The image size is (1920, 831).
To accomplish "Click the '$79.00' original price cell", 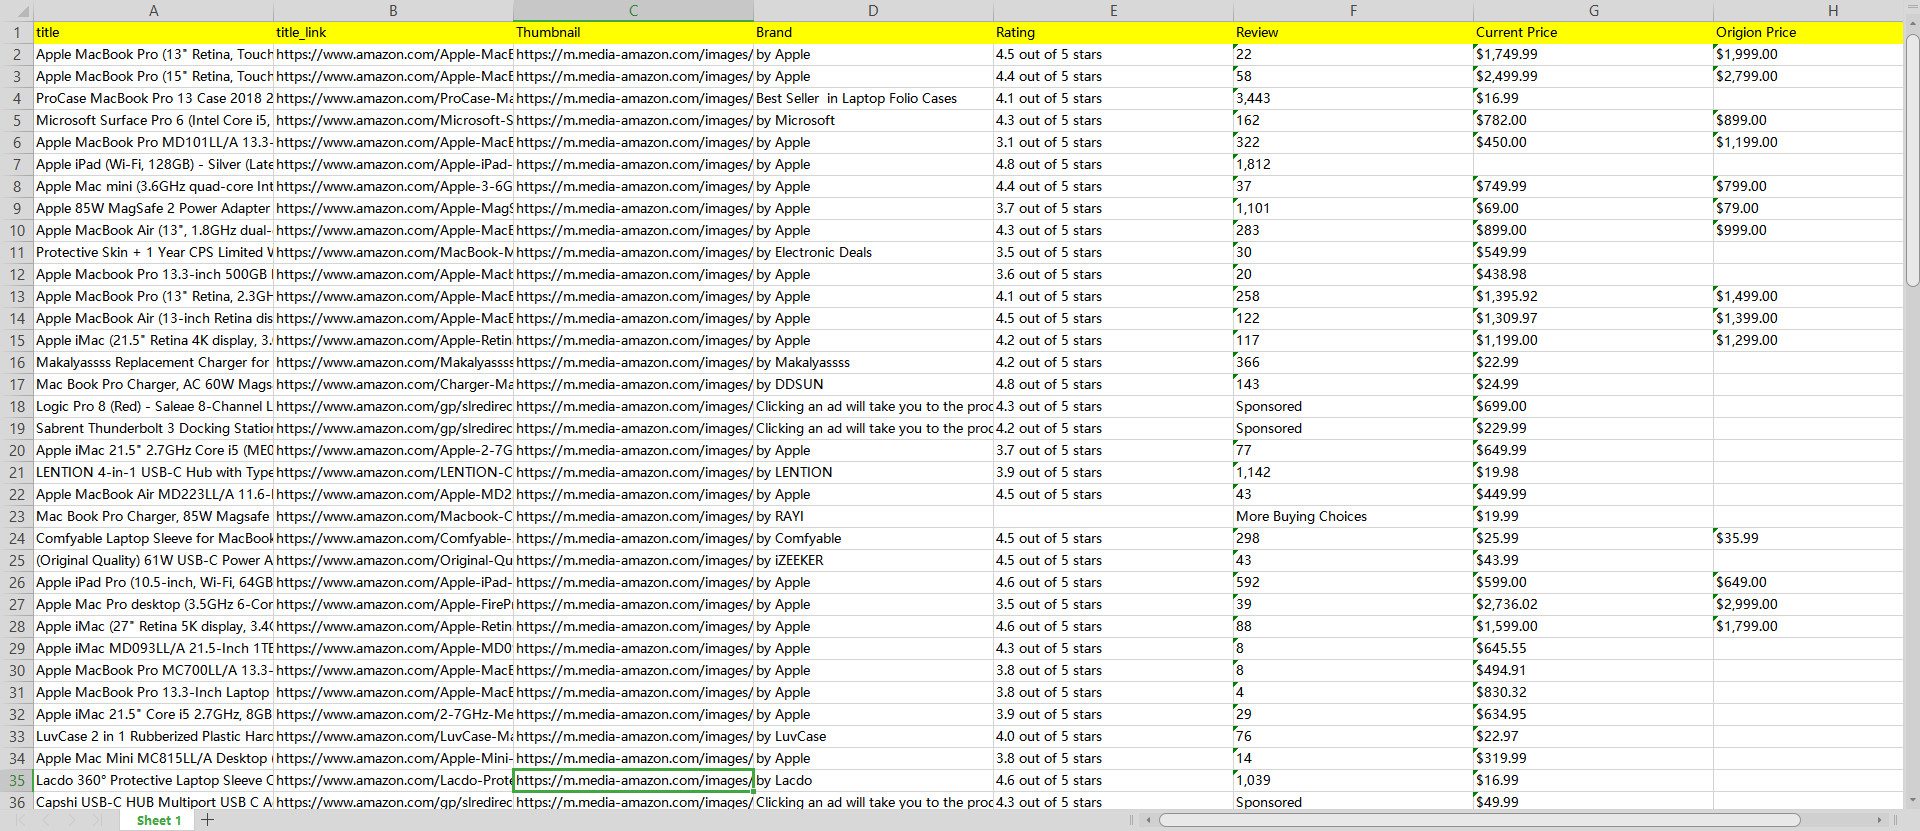I will pos(1808,208).
